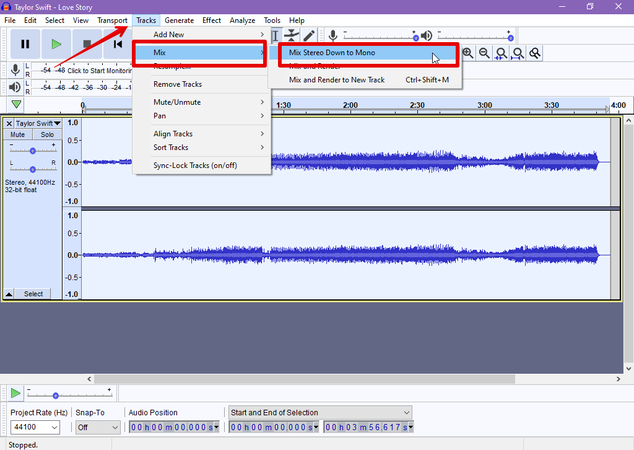
Task: Open Start and End of Selection dropdown
Action: pos(320,412)
